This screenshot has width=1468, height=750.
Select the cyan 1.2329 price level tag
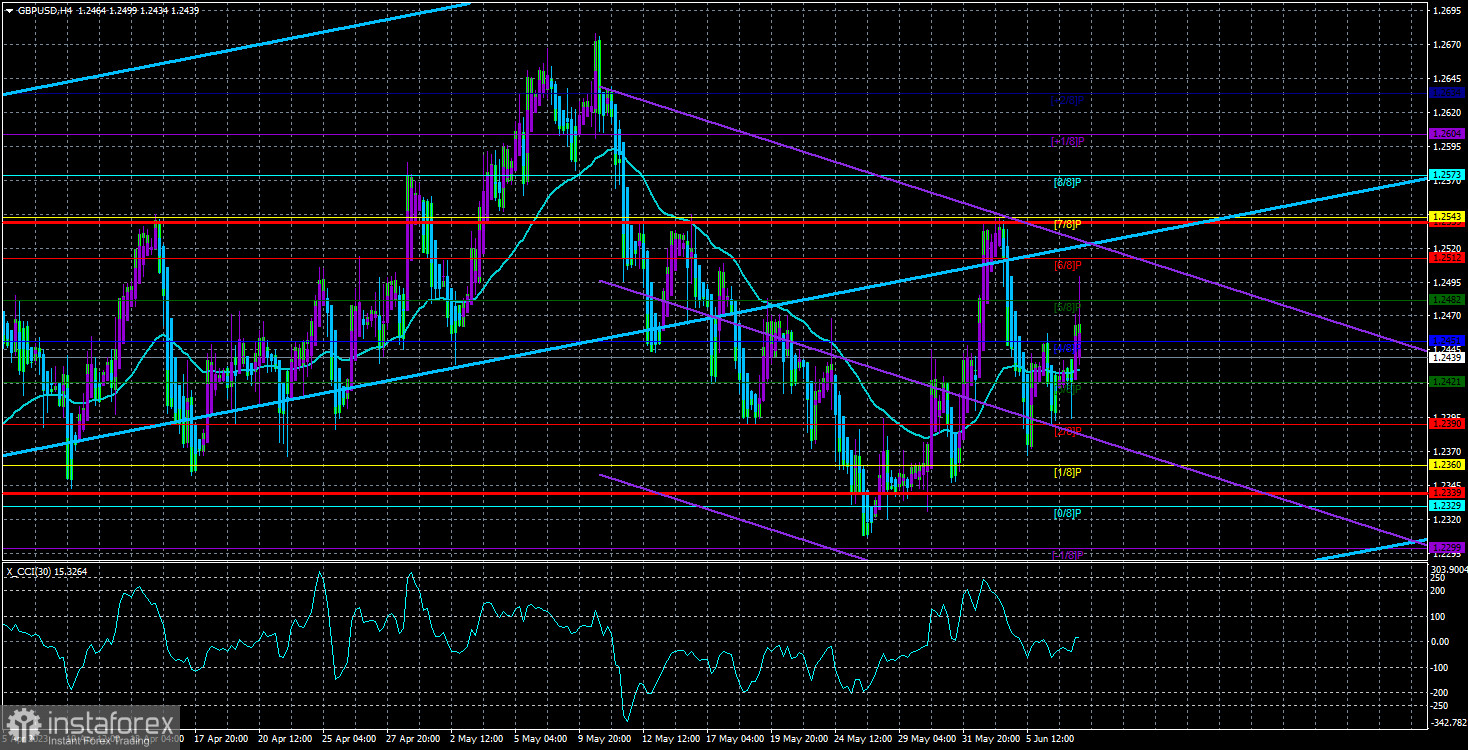1446,506
